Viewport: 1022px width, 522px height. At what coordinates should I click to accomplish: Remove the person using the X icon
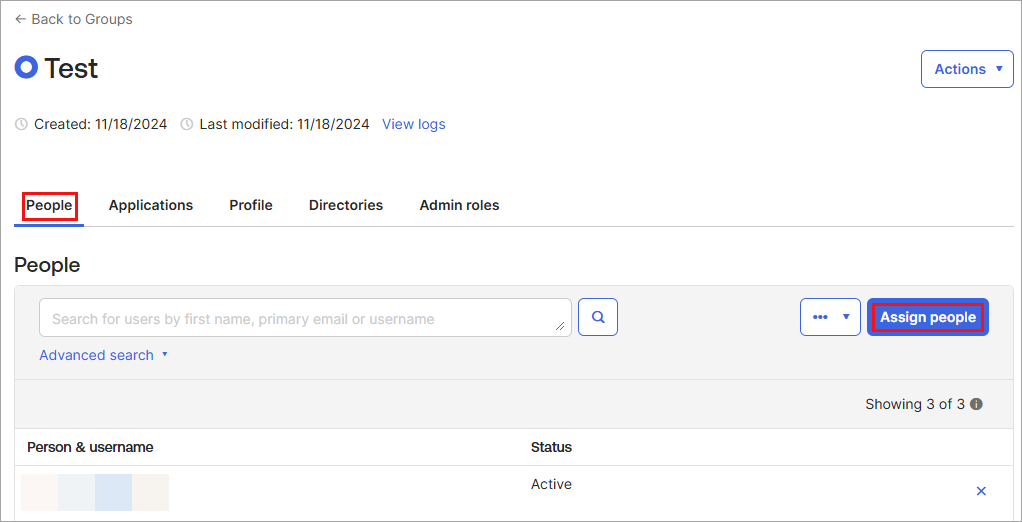[981, 491]
